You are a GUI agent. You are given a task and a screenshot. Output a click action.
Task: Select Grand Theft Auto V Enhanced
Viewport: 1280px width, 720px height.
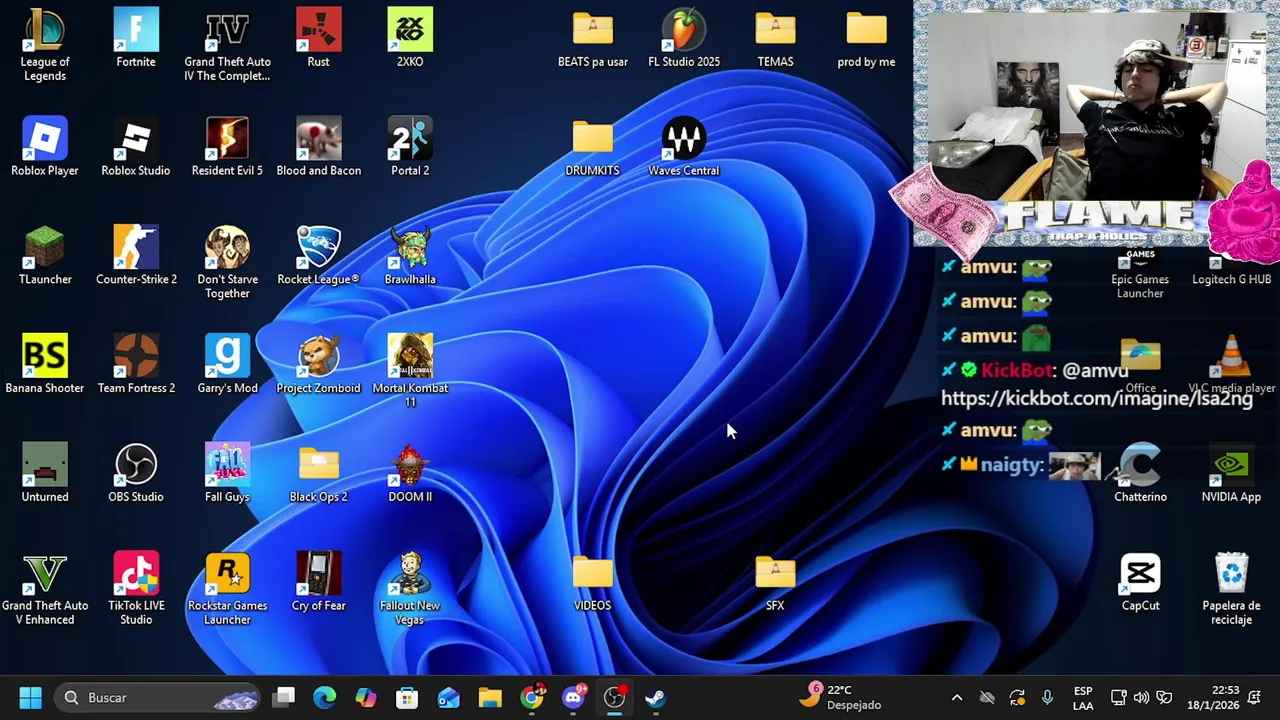pyautogui.click(x=45, y=588)
